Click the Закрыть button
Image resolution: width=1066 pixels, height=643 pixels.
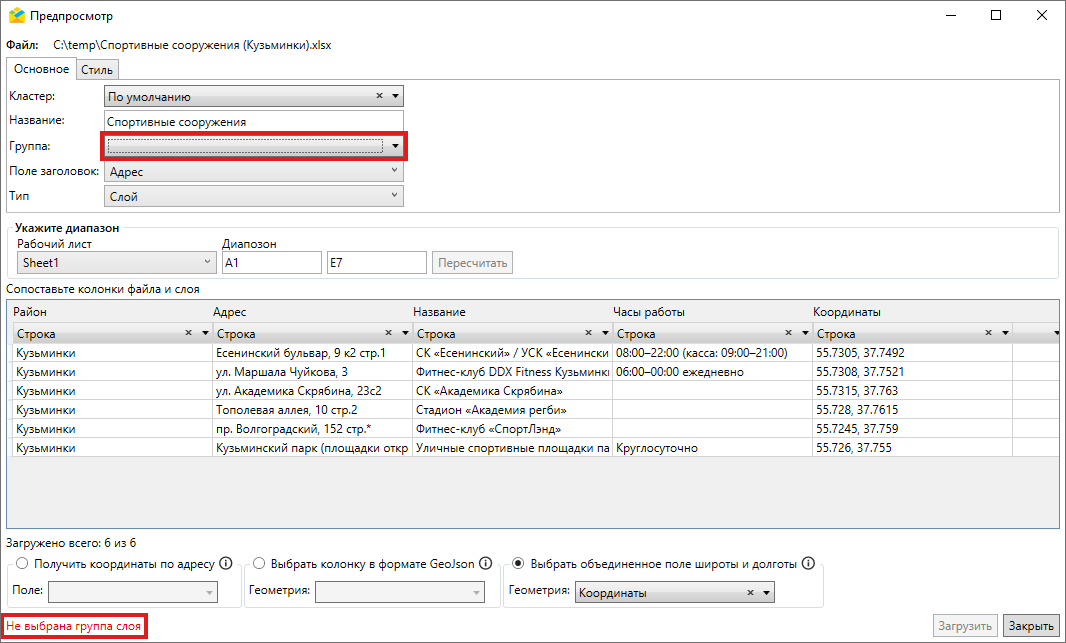pyautogui.click(x=1030, y=626)
